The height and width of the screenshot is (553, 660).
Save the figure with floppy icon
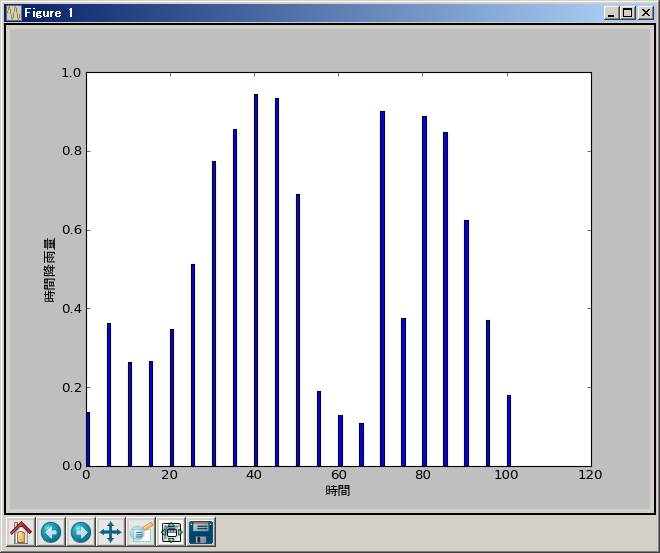pos(201,532)
